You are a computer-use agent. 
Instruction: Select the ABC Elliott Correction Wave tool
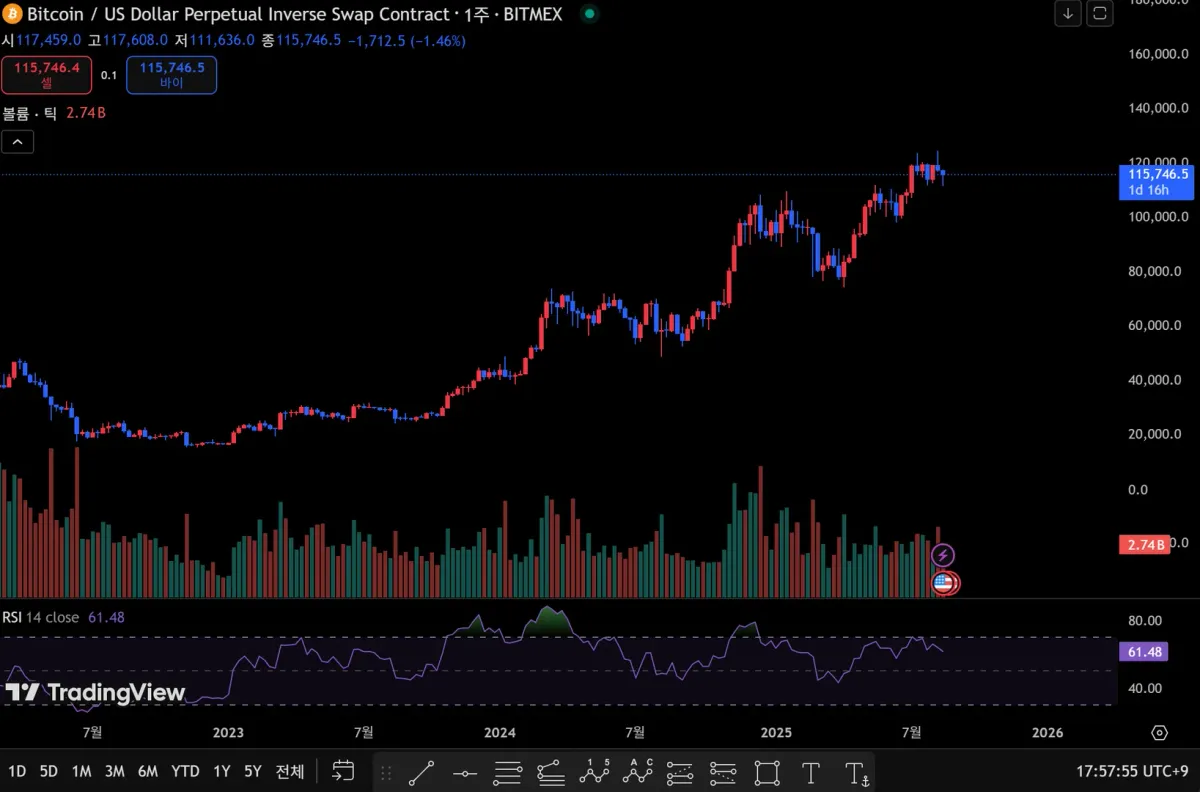(x=638, y=772)
